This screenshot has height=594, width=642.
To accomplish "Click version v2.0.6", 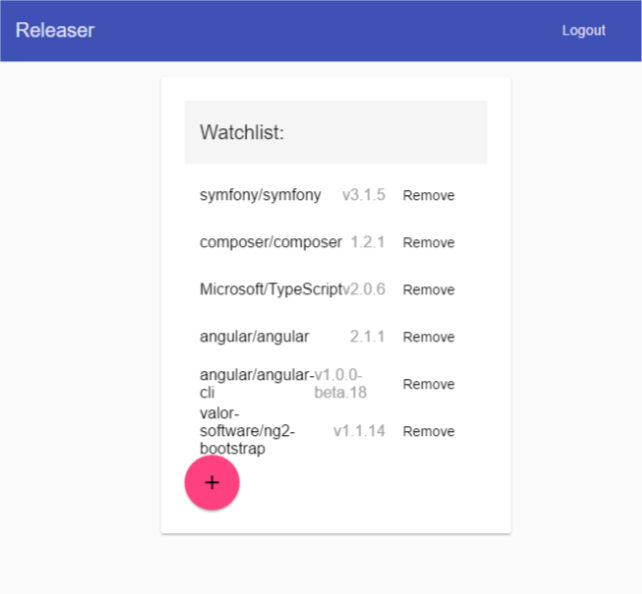I will pyautogui.click(x=364, y=289).
